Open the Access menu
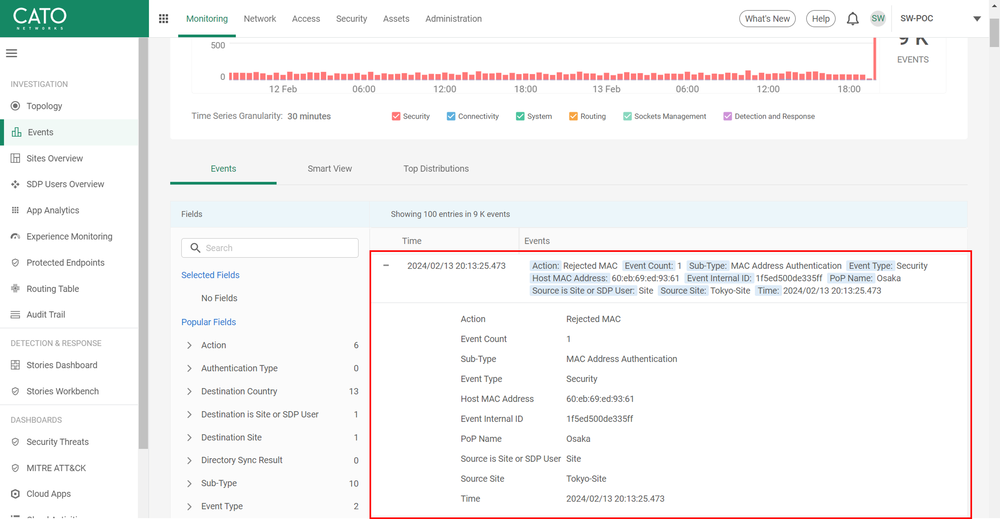 click(306, 18)
